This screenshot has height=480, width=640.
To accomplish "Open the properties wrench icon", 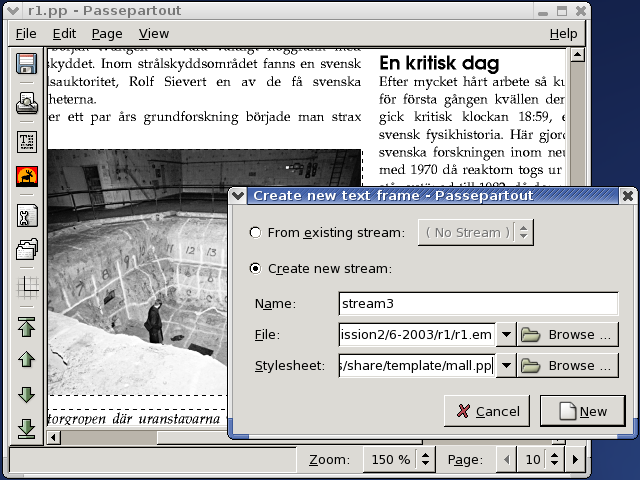I will (x=27, y=215).
